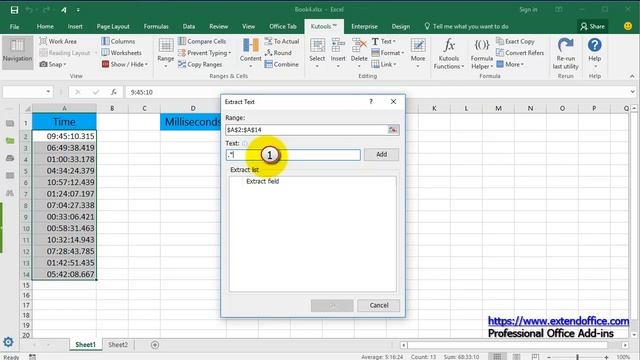Open the Enterprise ribbon tab

pyautogui.click(x=364, y=26)
